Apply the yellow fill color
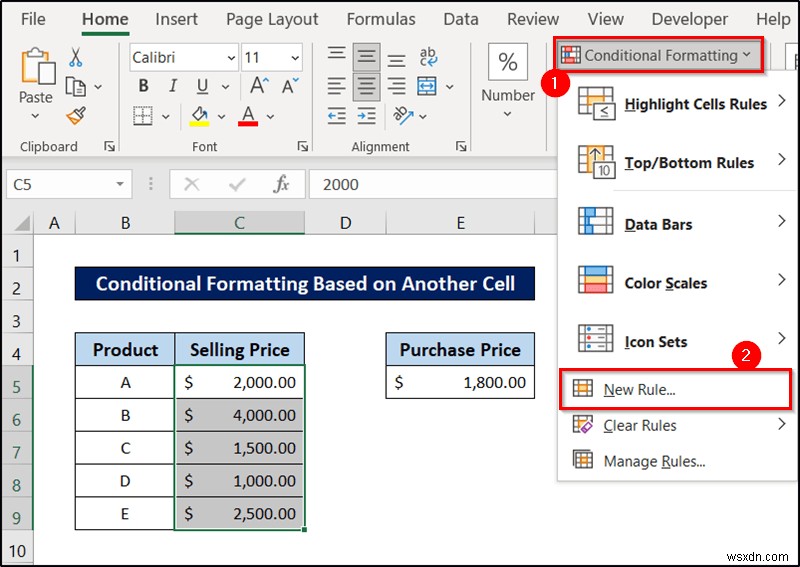The height and width of the screenshot is (567, 800). tap(199, 116)
